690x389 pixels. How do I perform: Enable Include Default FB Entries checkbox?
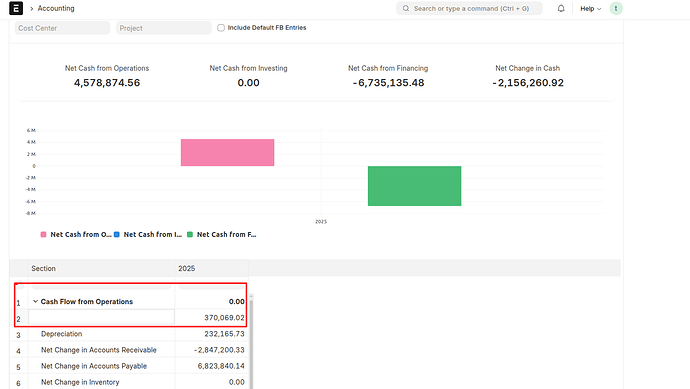[221, 28]
